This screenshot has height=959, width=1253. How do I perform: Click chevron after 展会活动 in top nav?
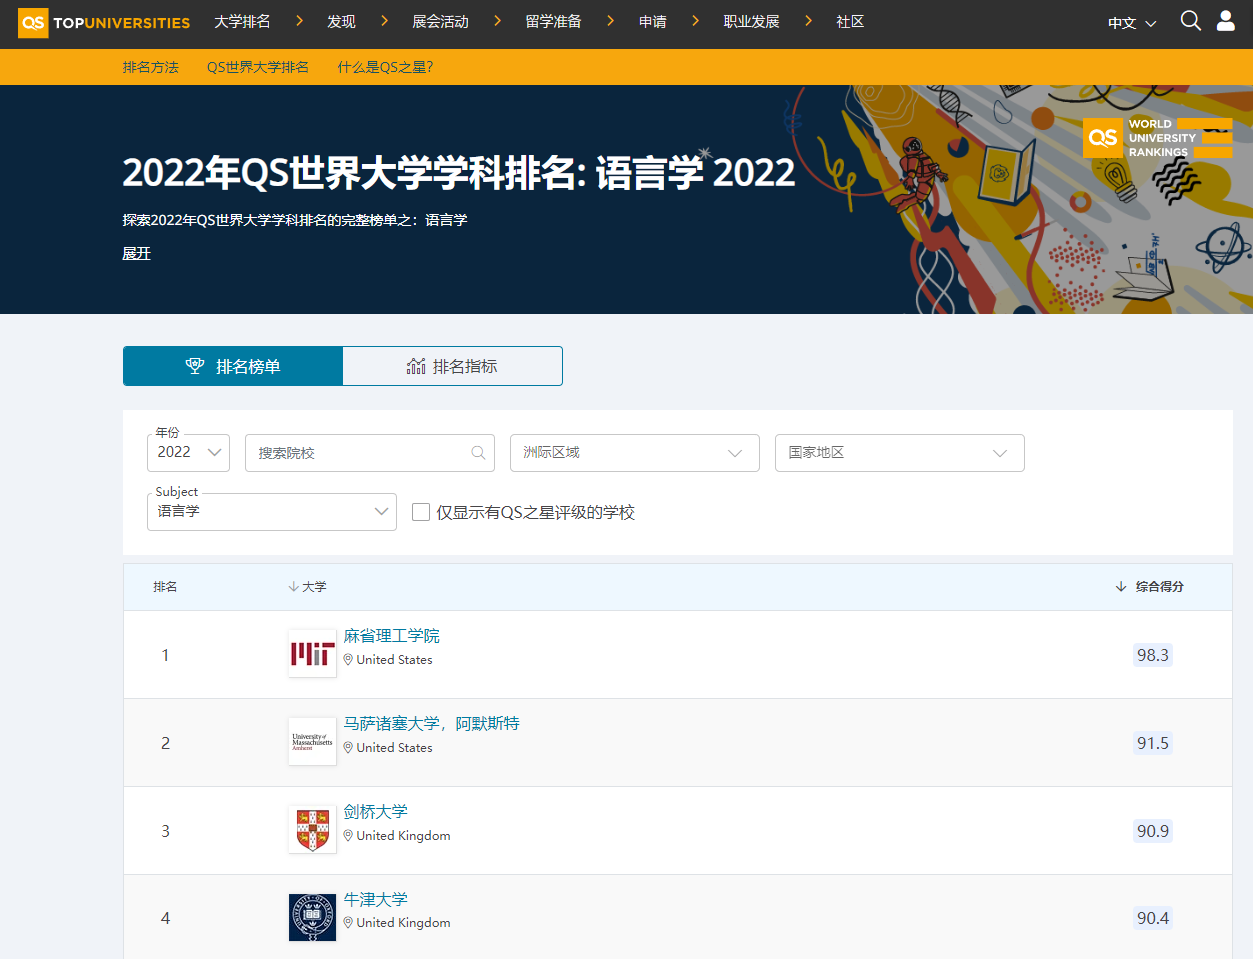point(497,21)
